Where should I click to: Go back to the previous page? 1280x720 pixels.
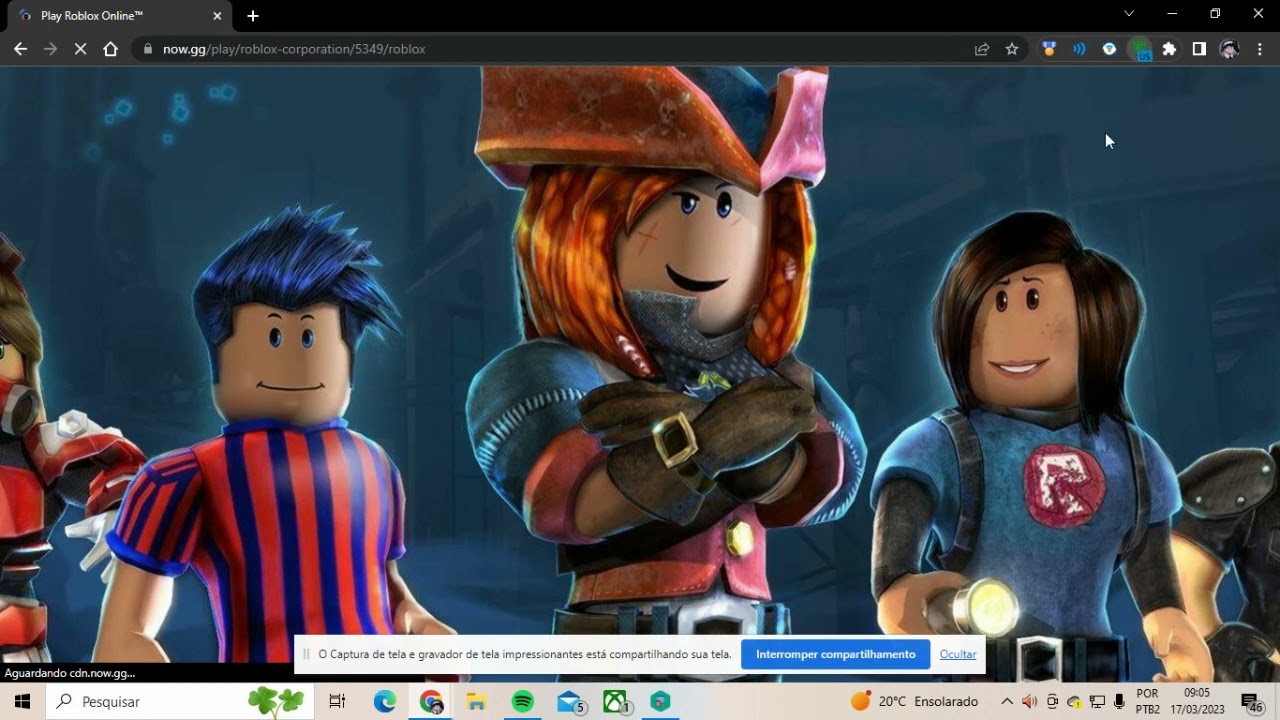(20, 49)
